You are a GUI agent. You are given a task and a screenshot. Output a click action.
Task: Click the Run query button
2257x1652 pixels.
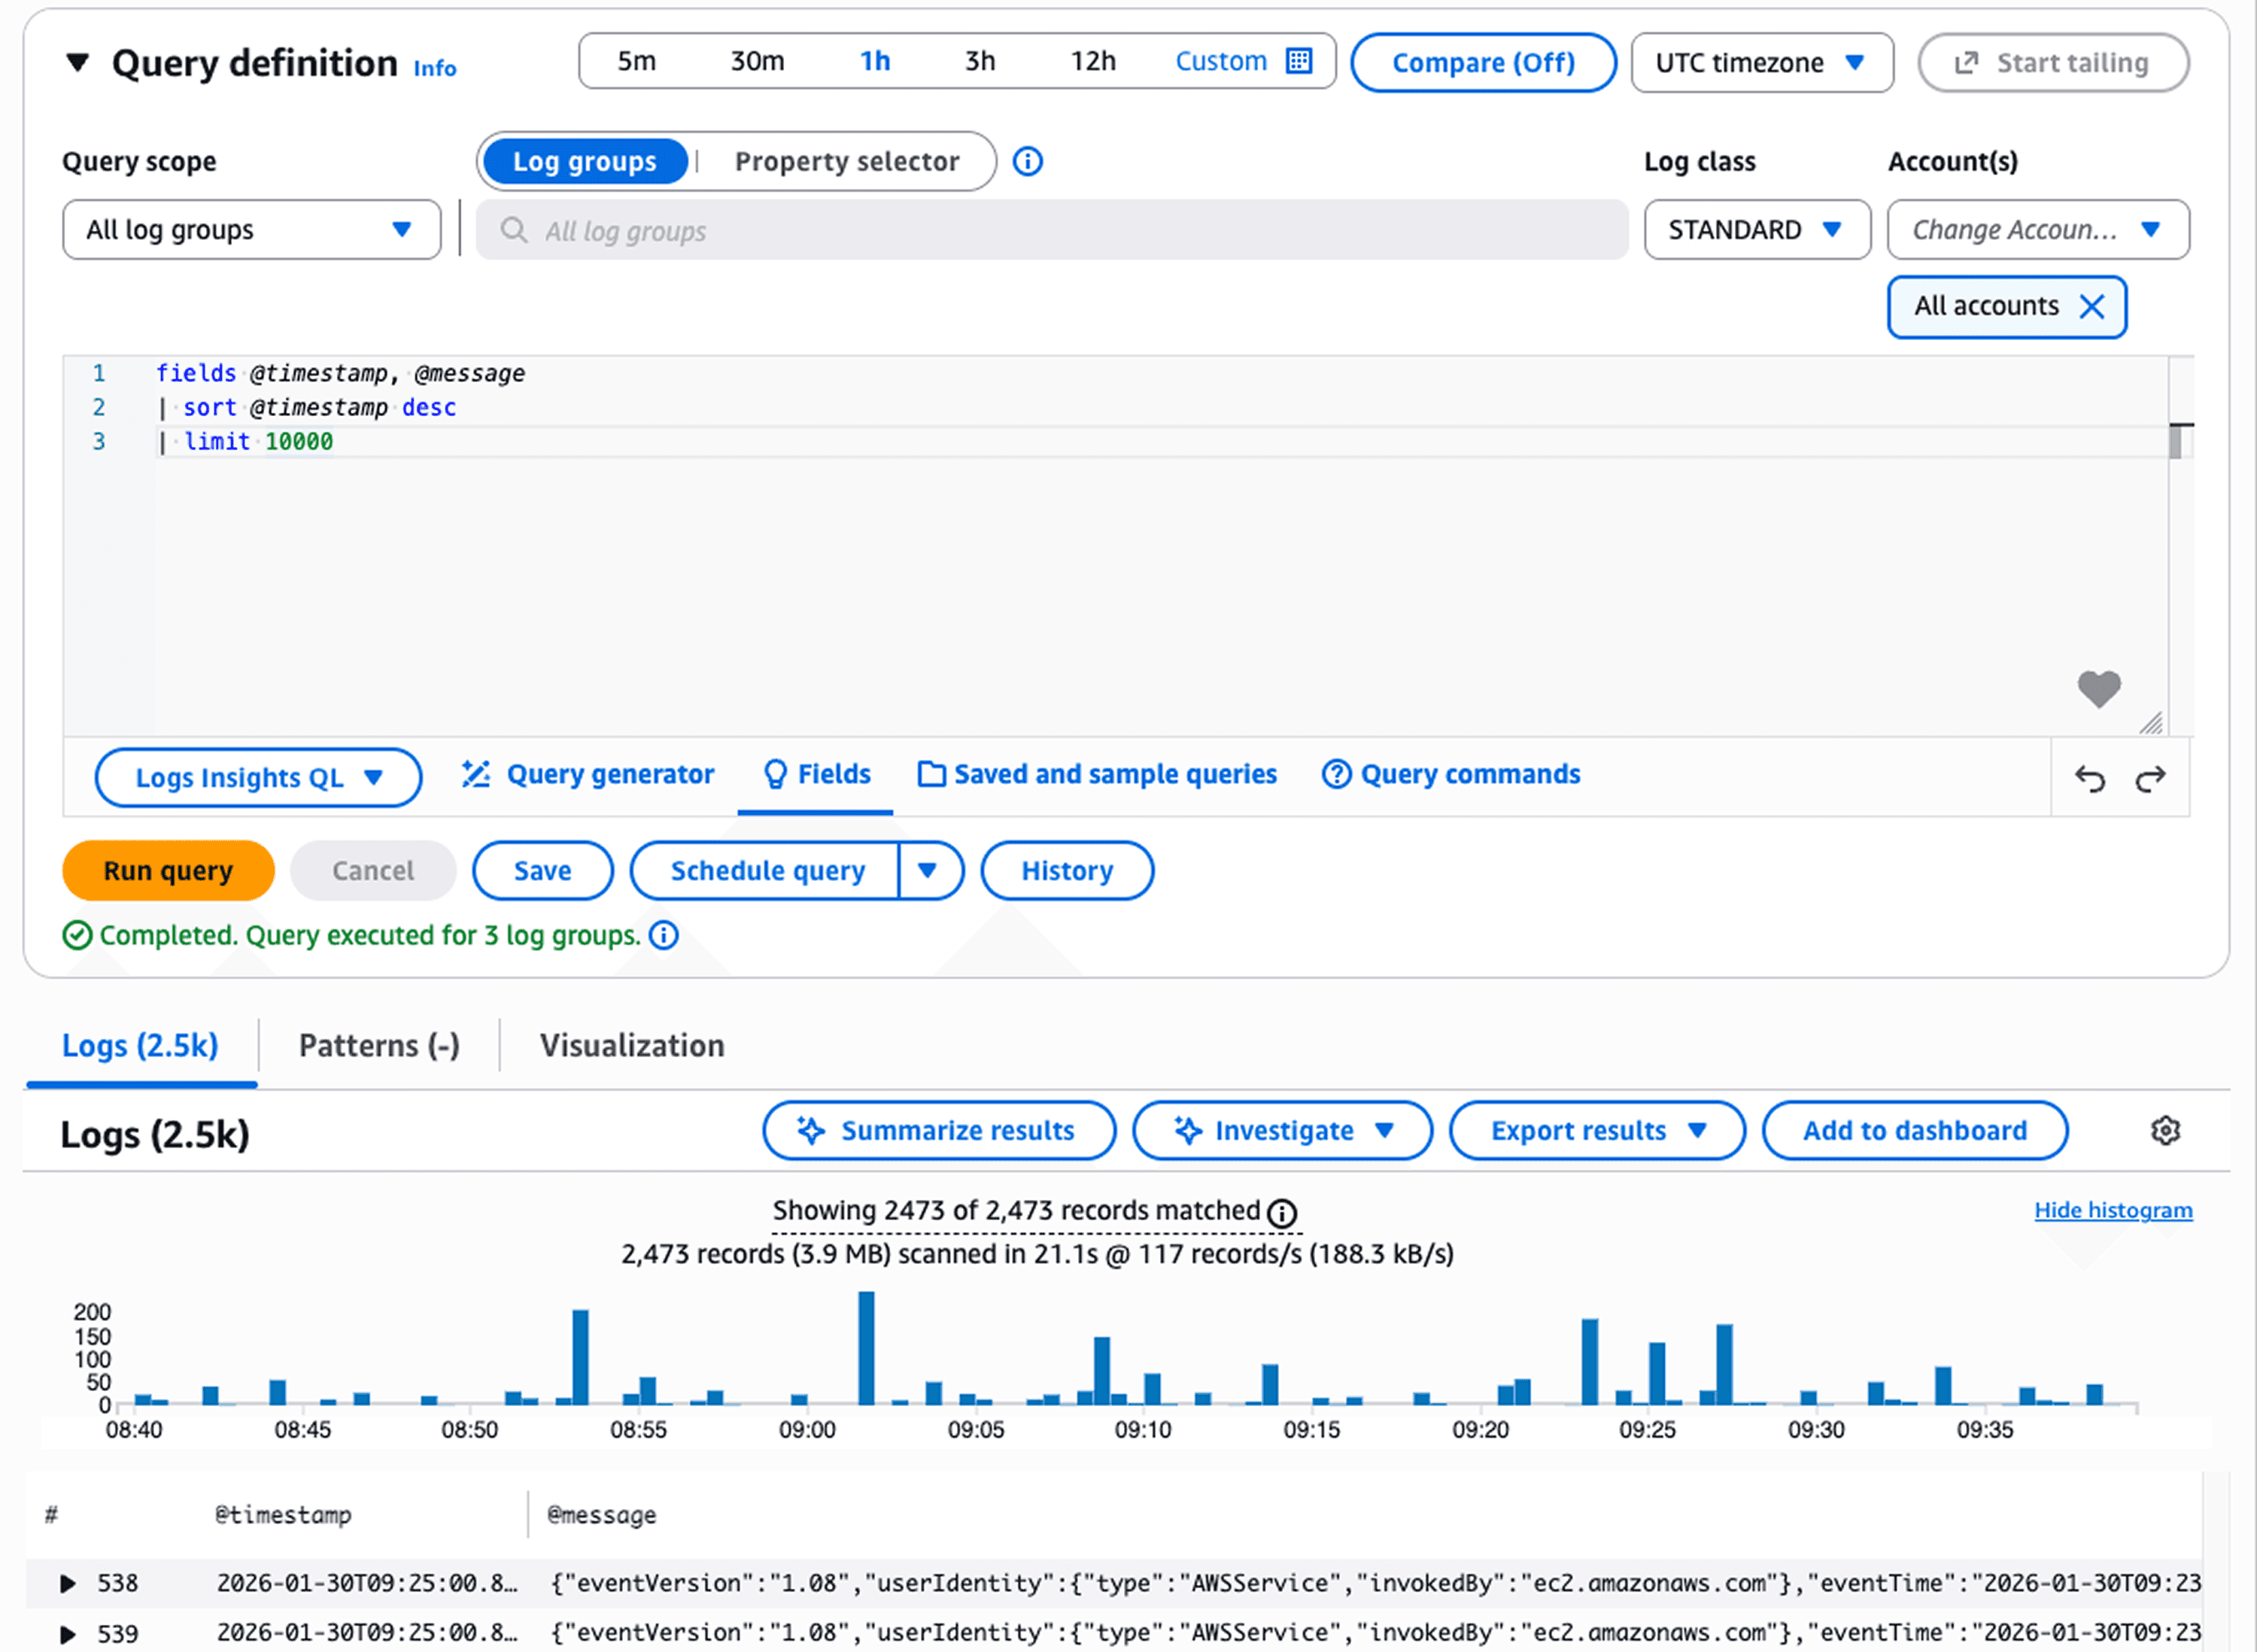click(x=168, y=871)
